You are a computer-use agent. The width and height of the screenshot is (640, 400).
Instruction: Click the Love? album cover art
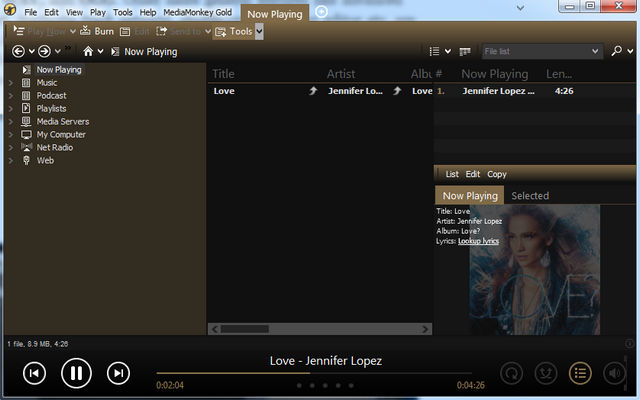coord(535,270)
